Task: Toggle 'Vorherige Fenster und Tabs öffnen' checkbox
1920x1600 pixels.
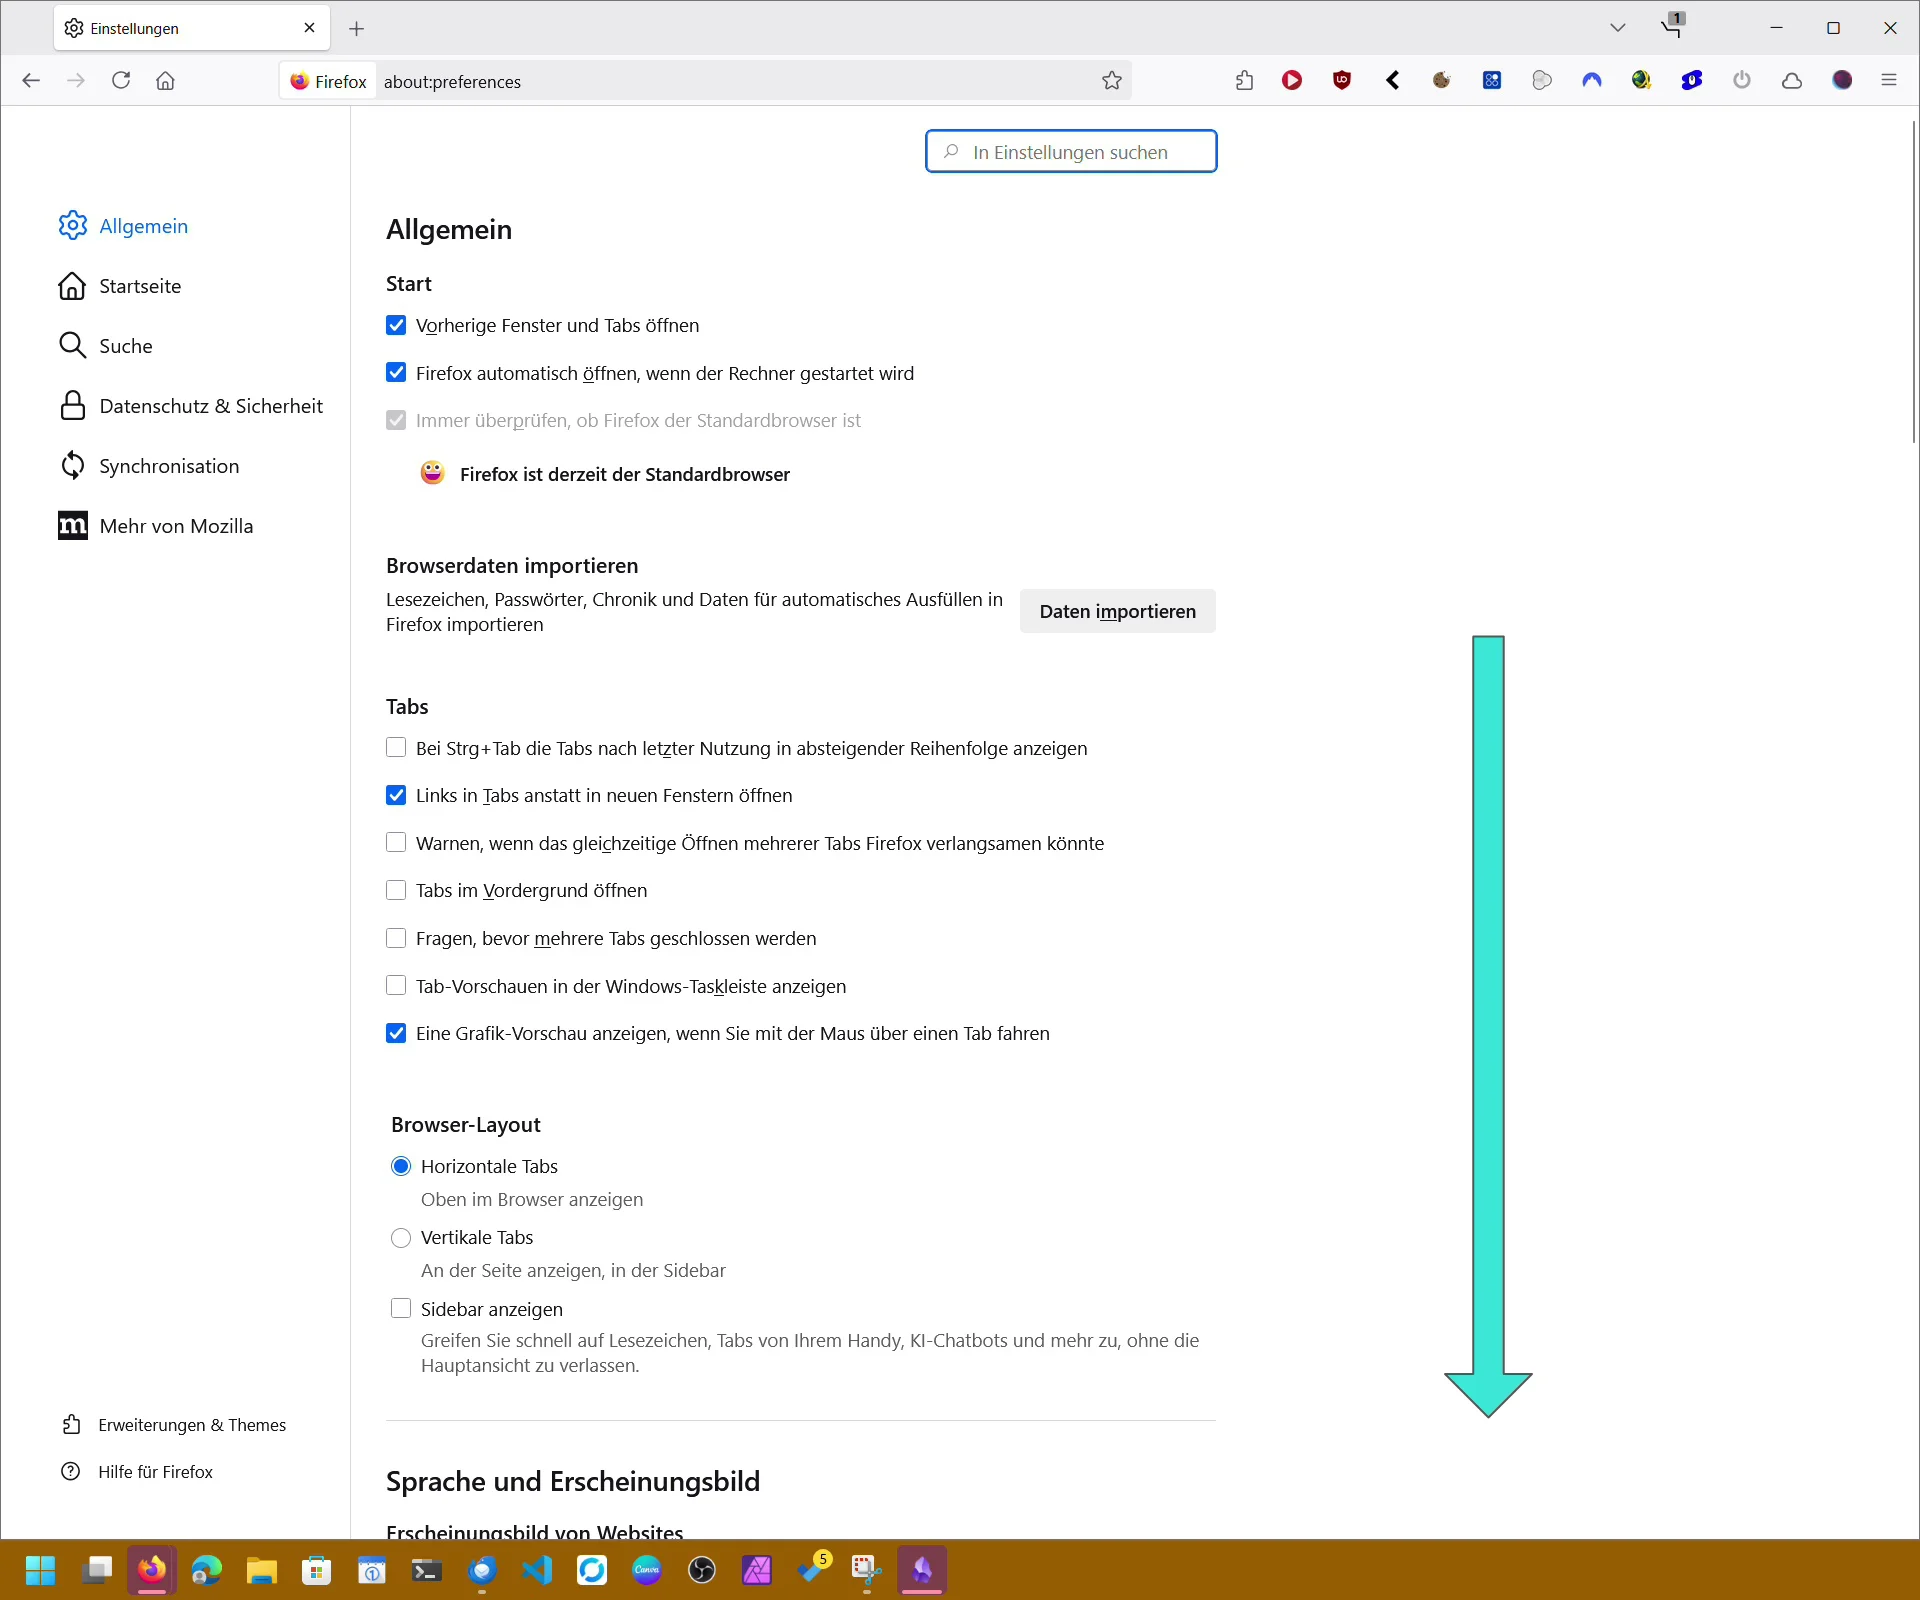Action: click(396, 326)
